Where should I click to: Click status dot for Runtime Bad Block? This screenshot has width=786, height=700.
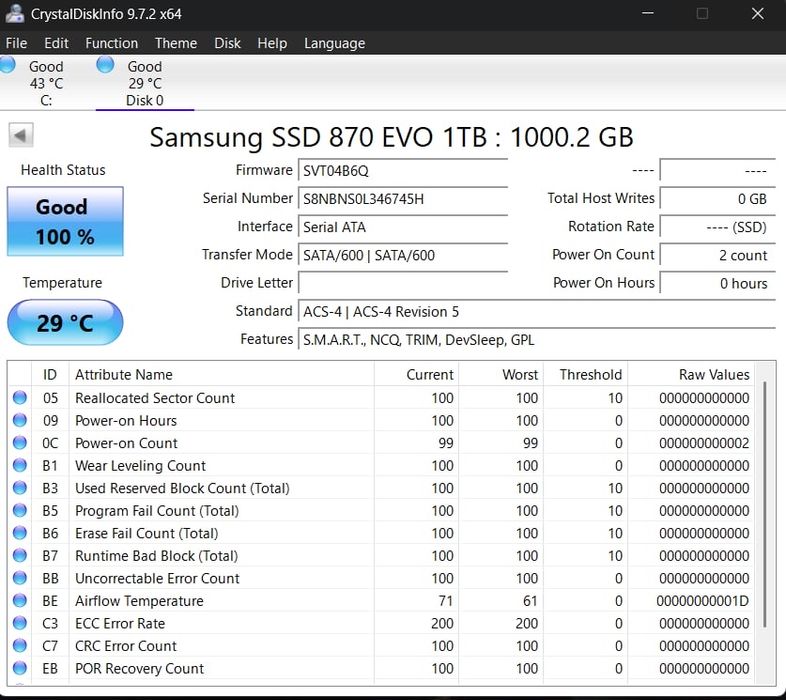point(20,556)
